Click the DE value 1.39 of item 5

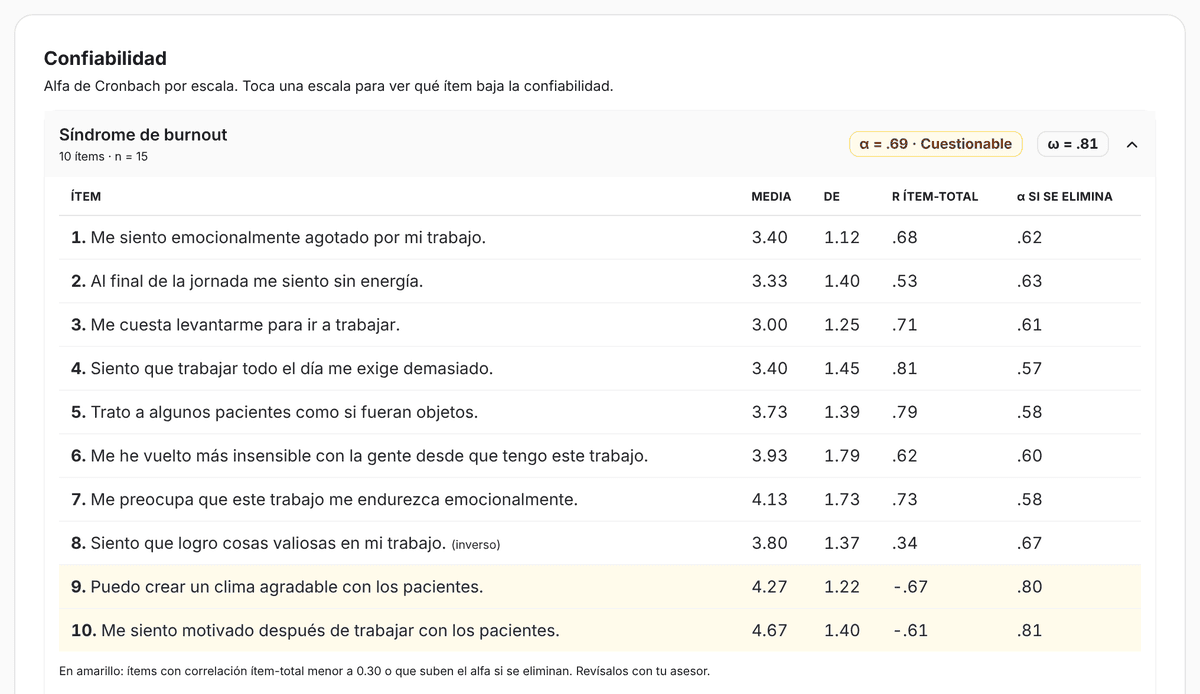842,412
